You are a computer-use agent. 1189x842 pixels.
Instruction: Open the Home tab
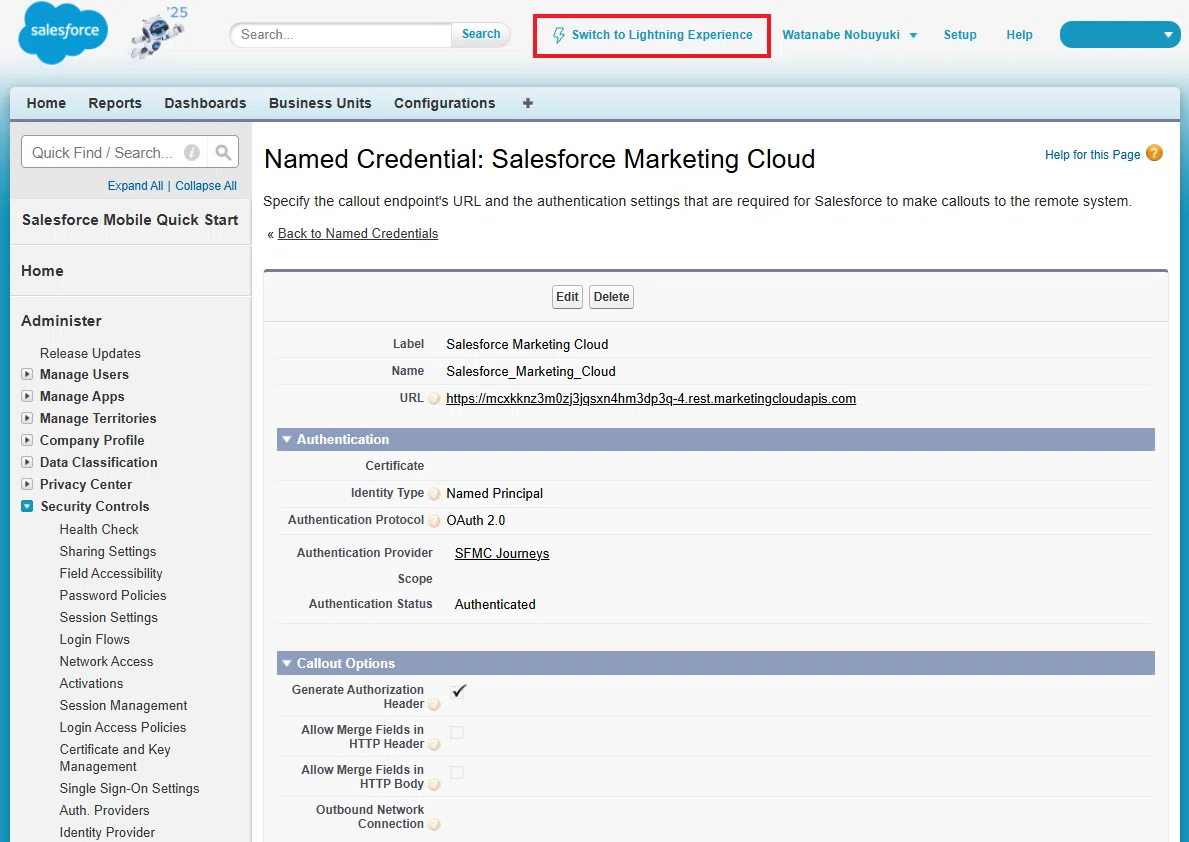46,103
